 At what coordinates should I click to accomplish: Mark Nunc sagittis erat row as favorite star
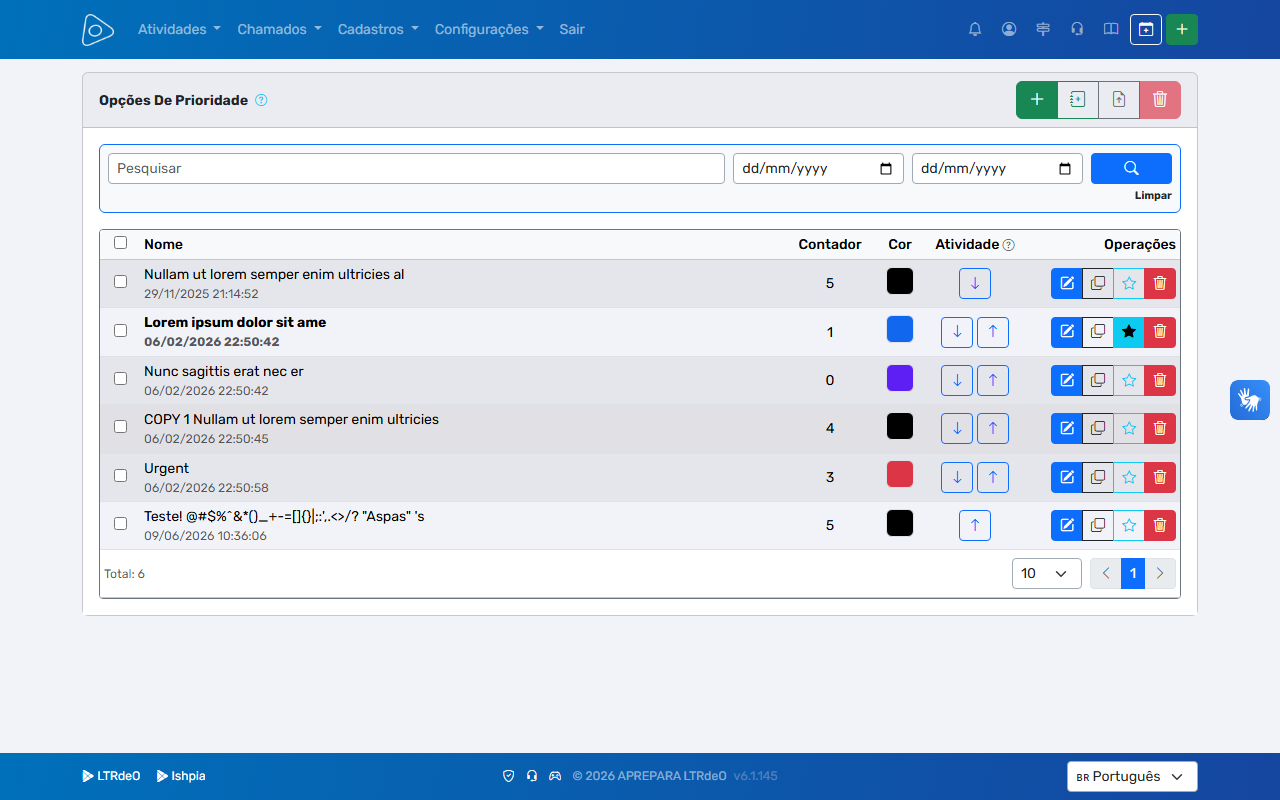tap(1129, 380)
